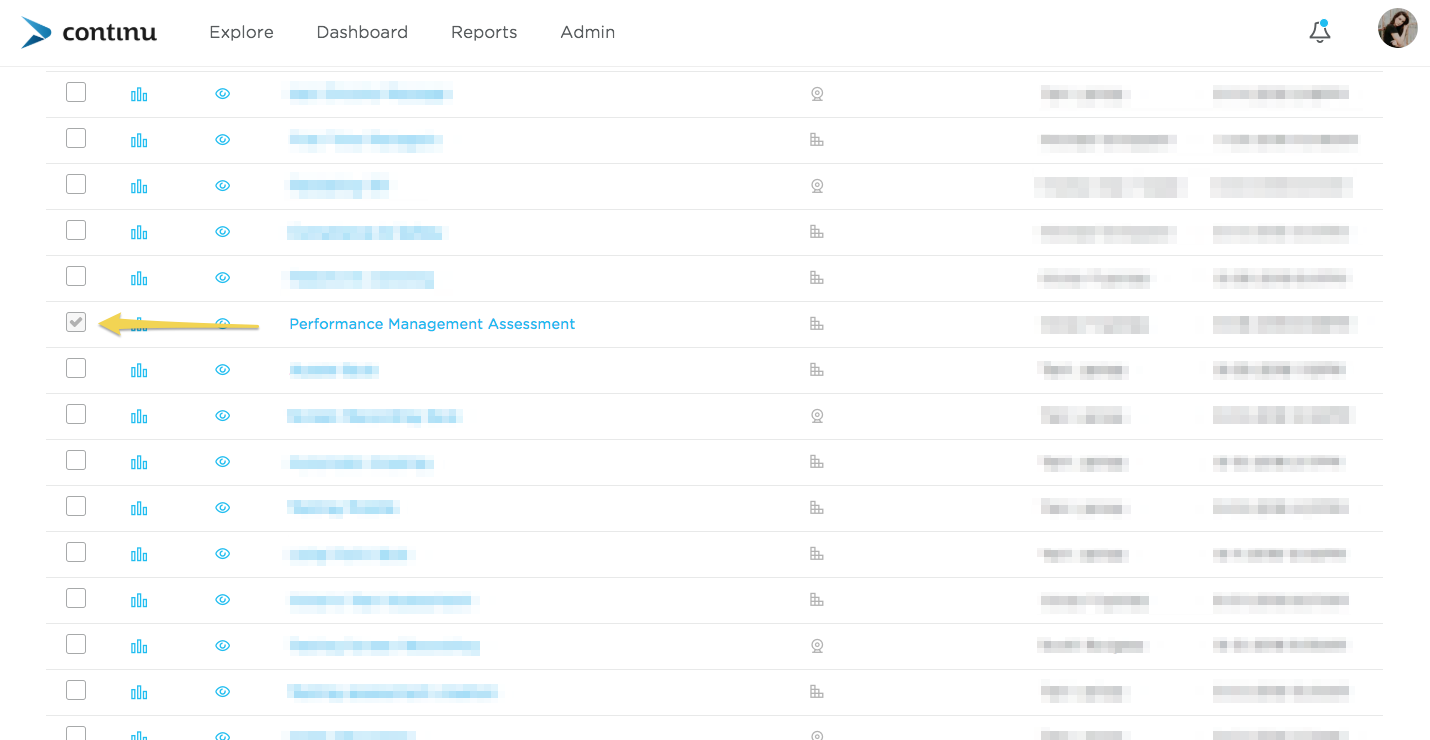1430x740 pixels.
Task: Click eye icon in row directly below Performance Management Assessment
Action: click(x=223, y=370)
